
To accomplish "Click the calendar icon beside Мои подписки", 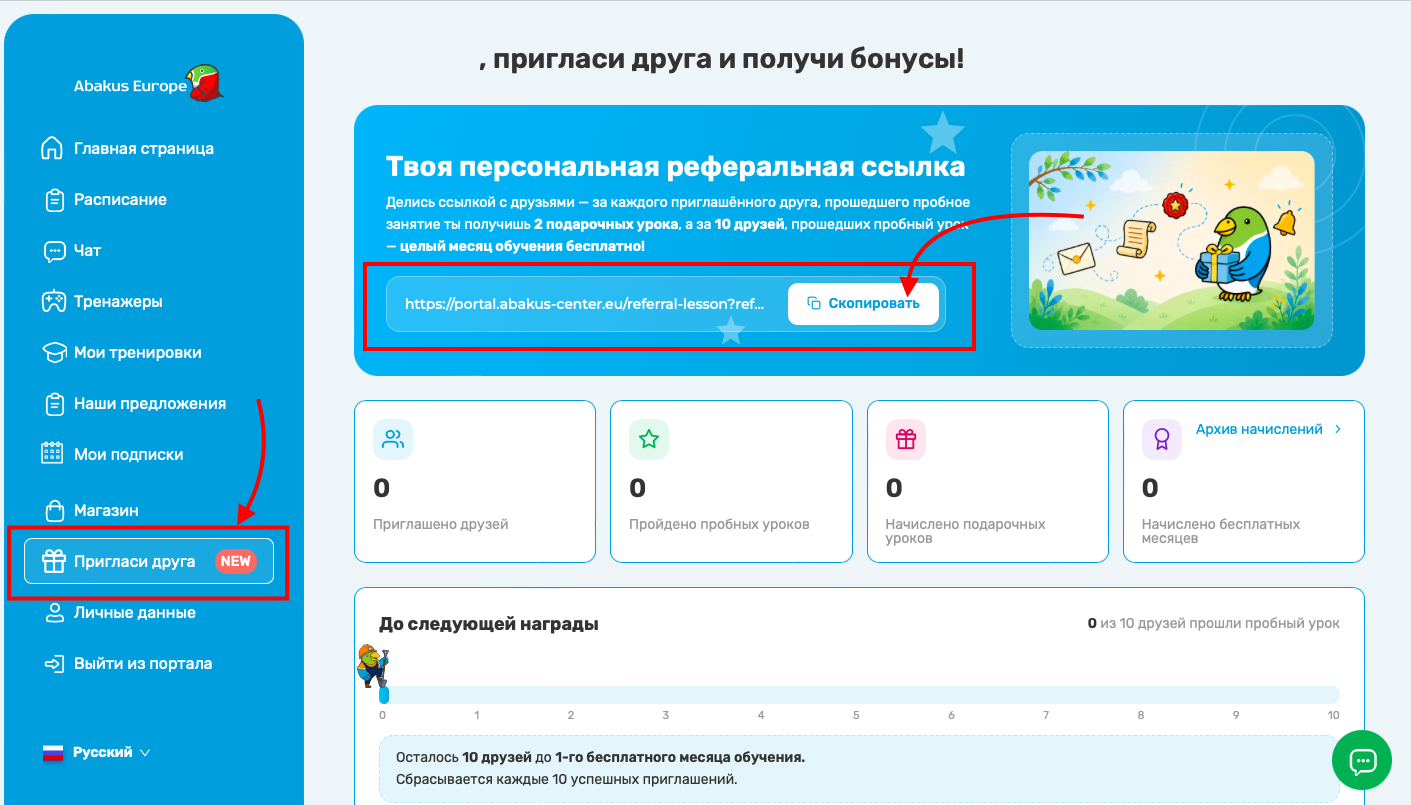I will tap(52, 453).
